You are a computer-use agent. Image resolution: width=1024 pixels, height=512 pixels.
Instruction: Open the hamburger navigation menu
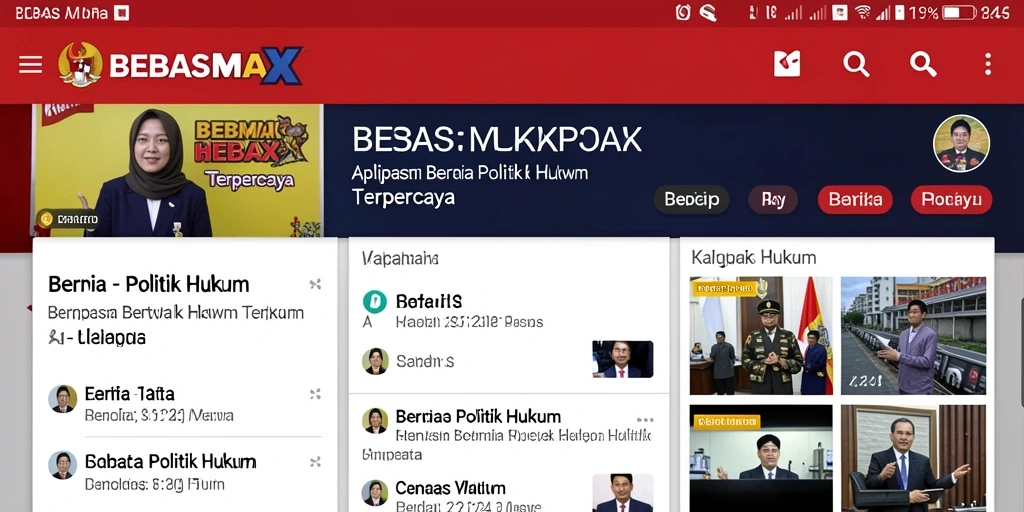31,65
